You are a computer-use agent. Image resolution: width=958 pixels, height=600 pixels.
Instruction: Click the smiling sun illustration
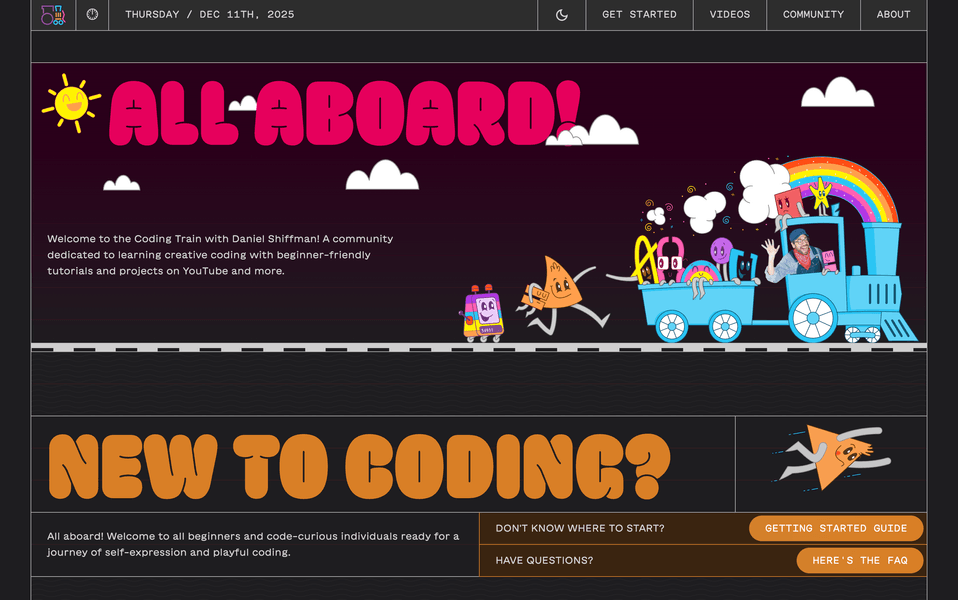point(70,104)
